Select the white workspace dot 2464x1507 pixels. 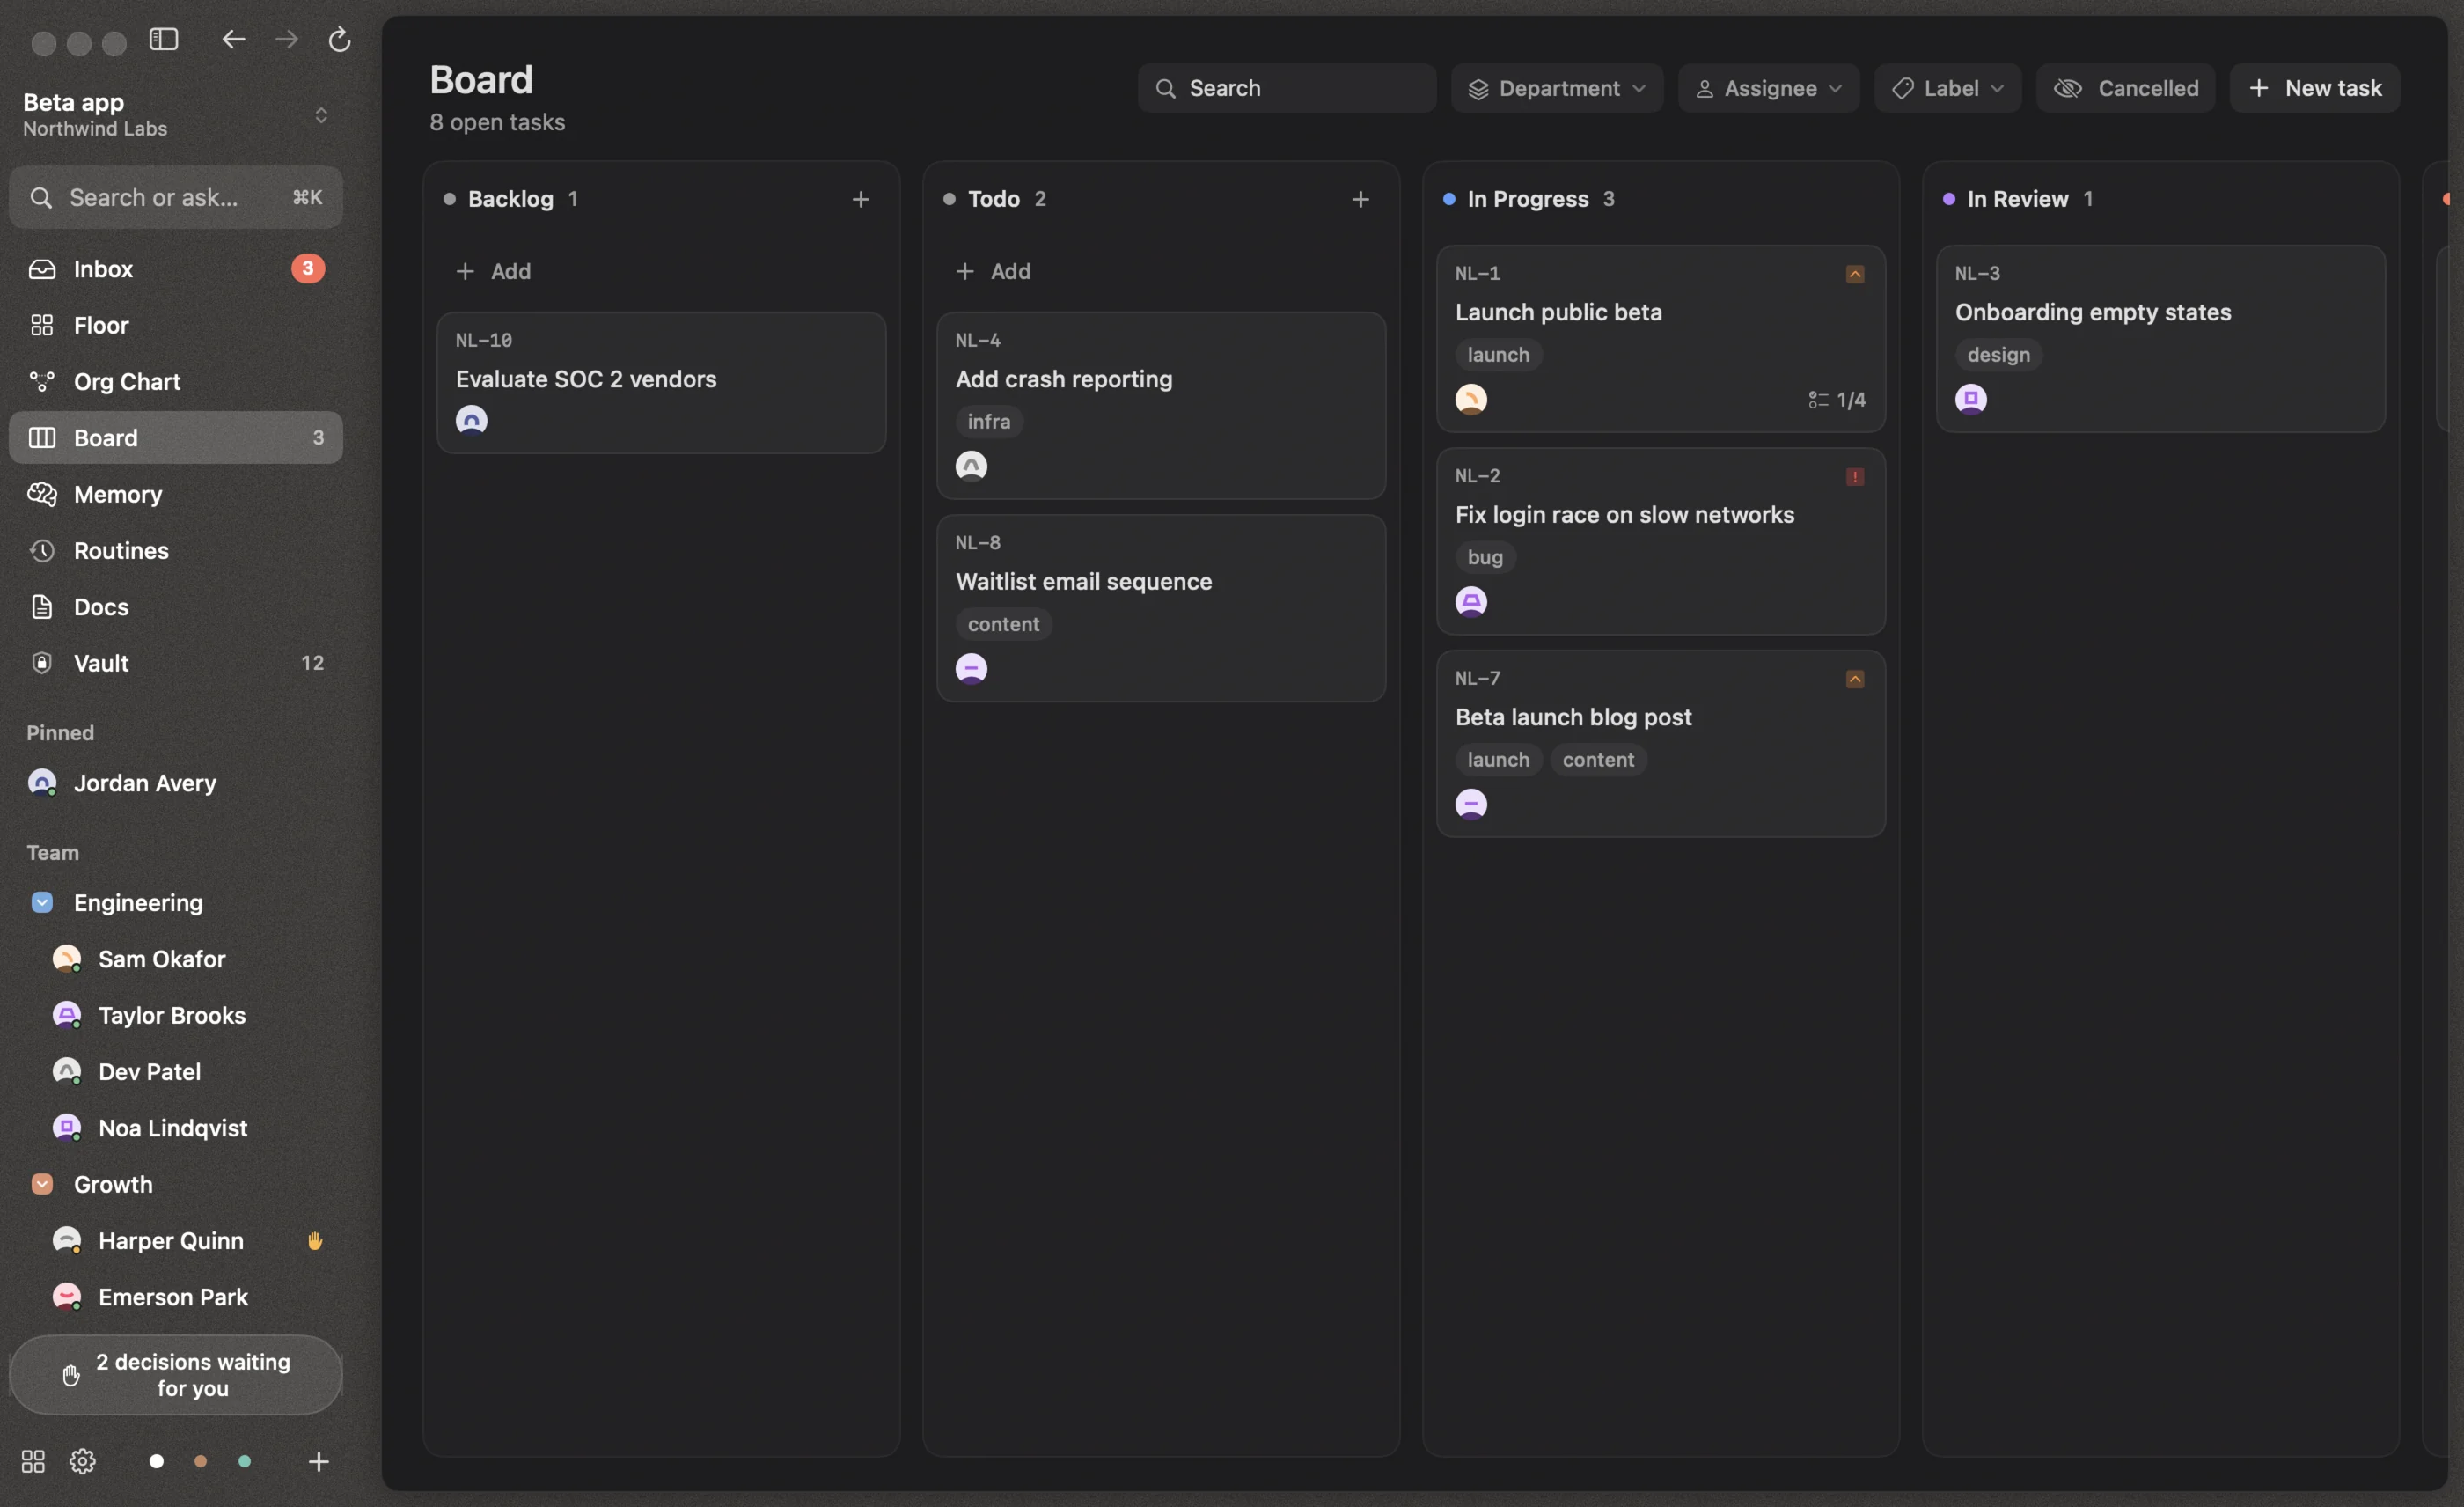tap(156, 1462)
